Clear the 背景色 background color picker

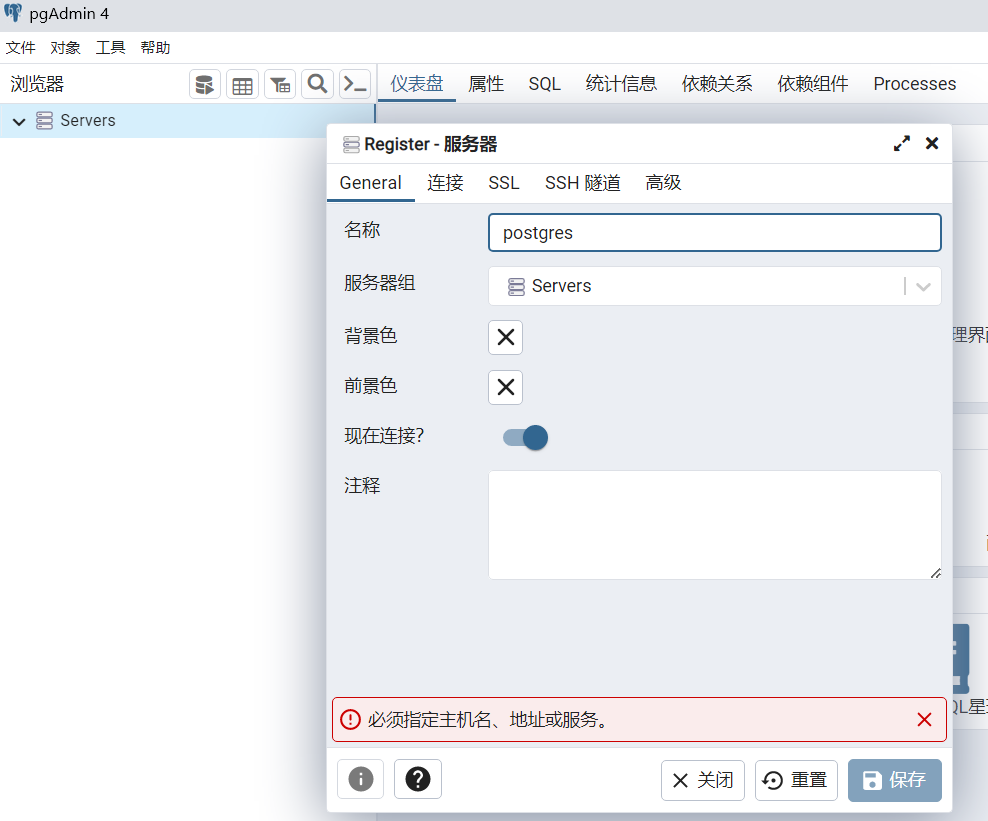point(505,337)
